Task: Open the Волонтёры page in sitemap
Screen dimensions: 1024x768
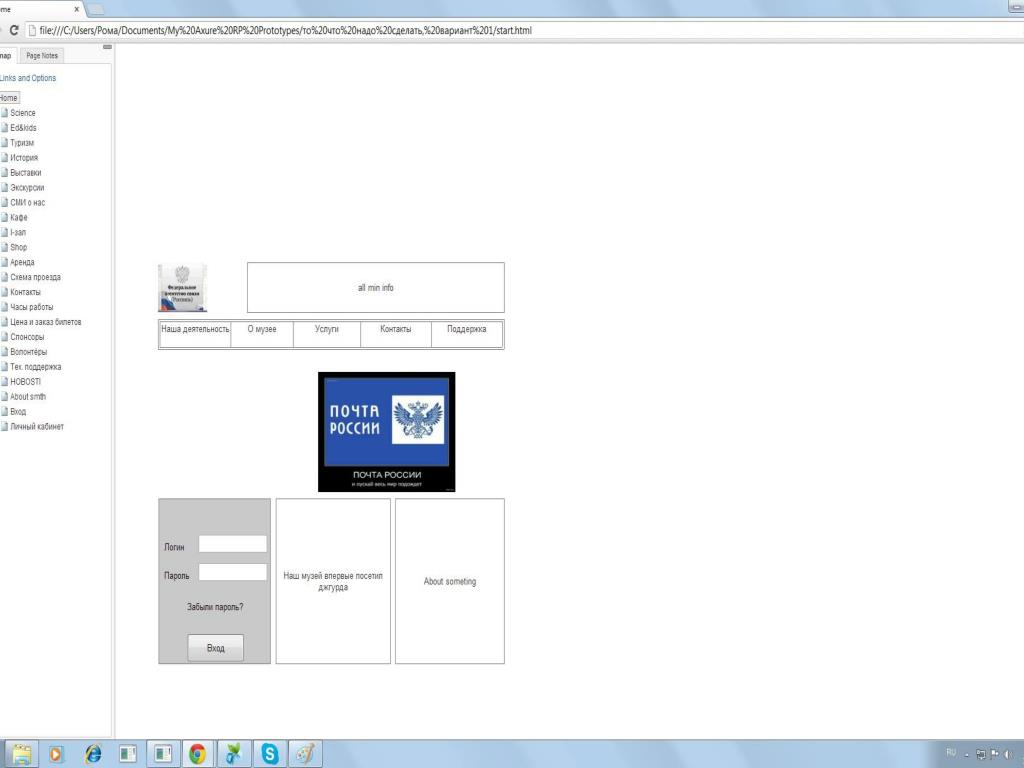Action: pyautogui.click(x=29, y=352)
